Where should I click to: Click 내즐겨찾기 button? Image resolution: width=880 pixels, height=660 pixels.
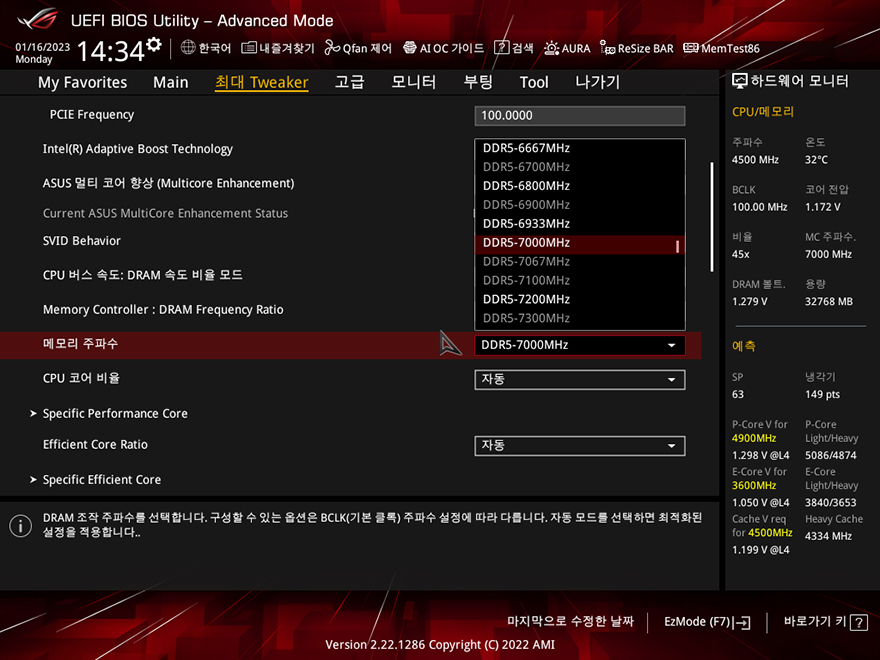[278, 48]
